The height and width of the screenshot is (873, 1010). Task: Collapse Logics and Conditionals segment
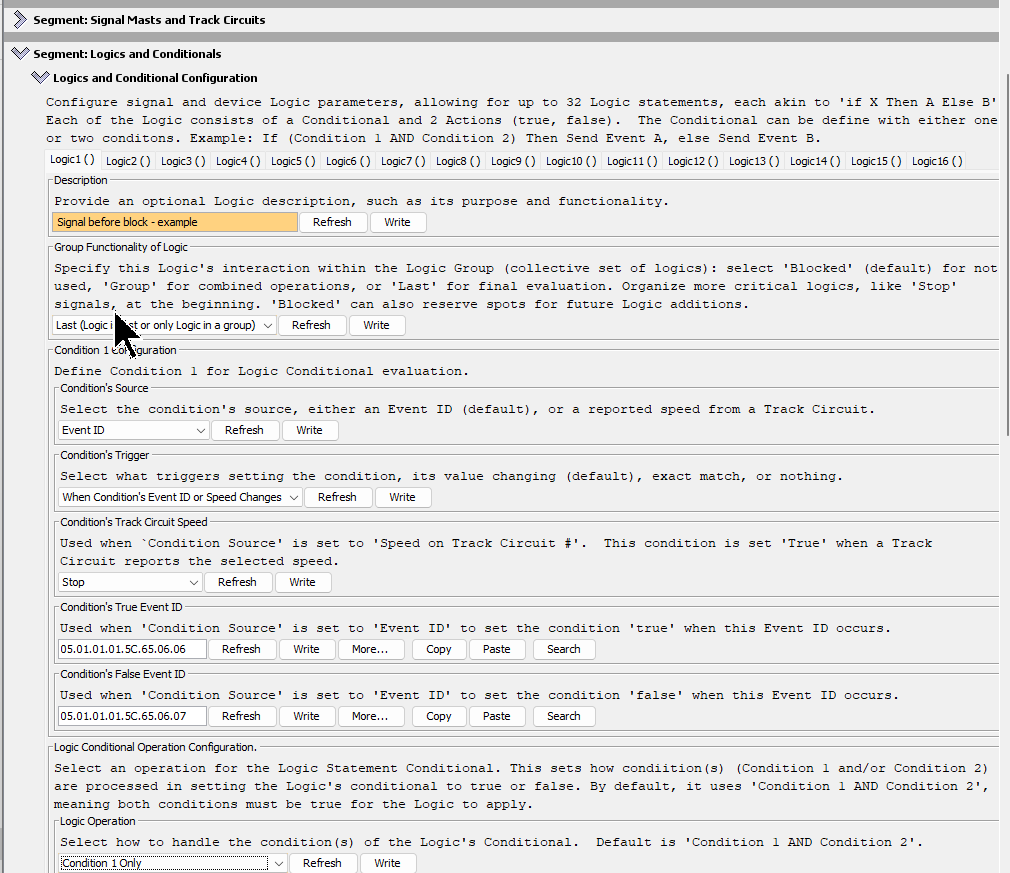tap(21, 53)
